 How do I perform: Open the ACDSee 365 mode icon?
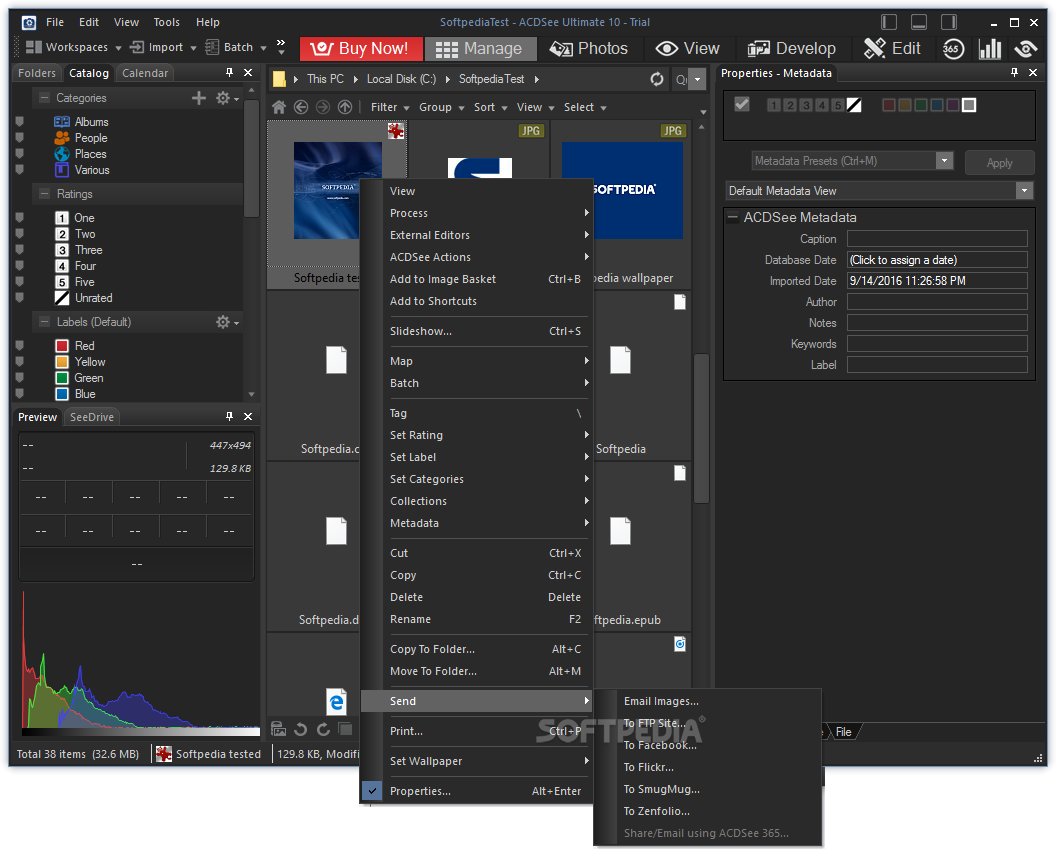click(953, 48)
